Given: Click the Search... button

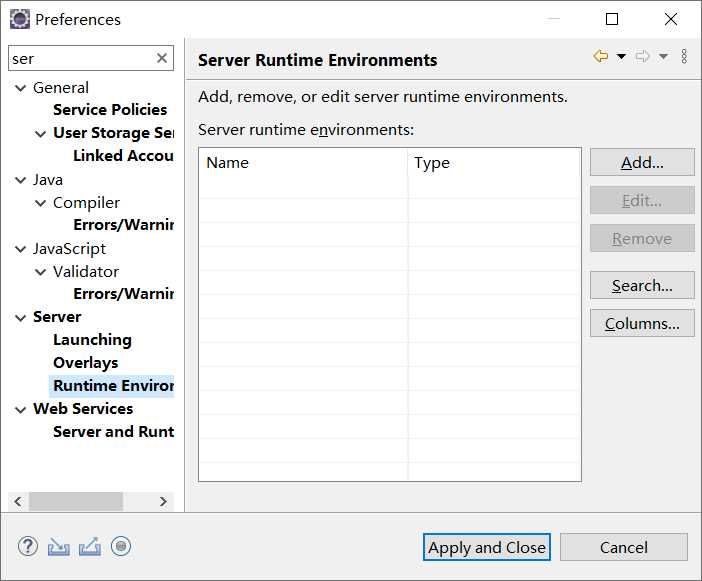Looking at the screenshot, I should coord(642,286).
